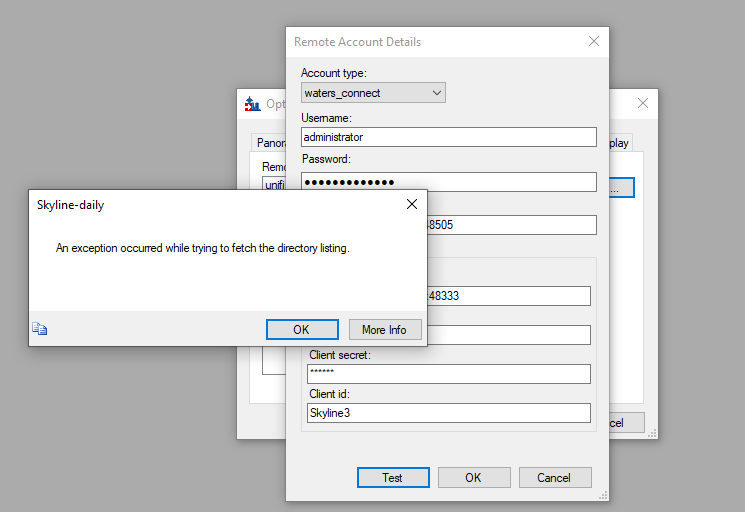Click the Test button for account

(393, 478)
